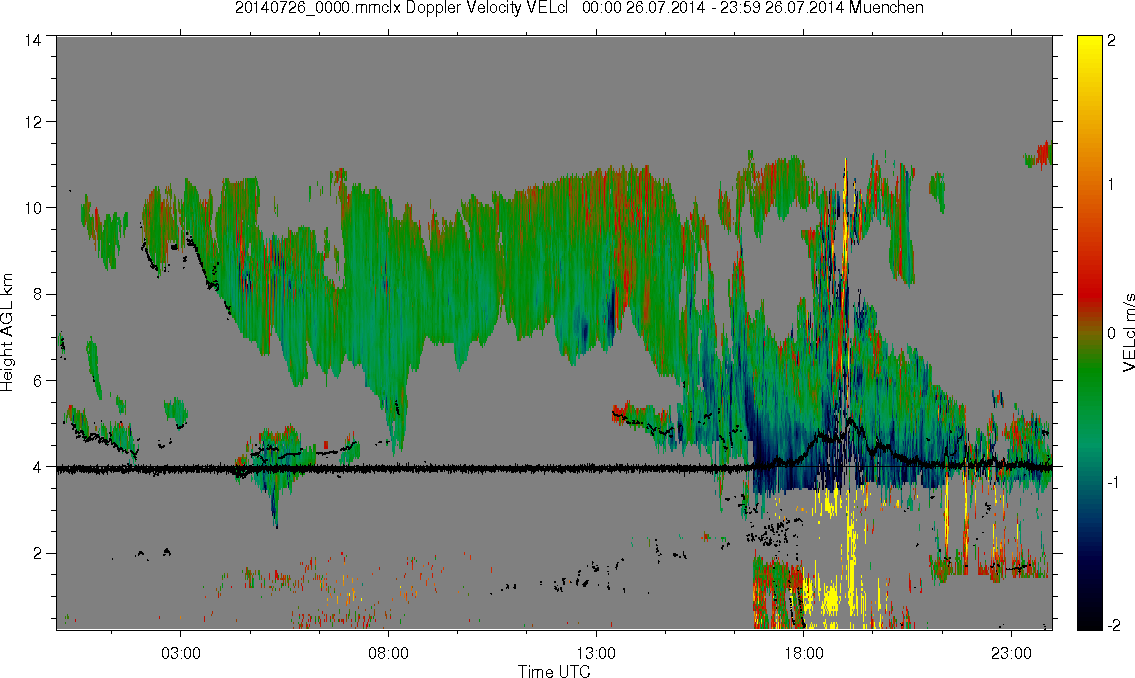
Task: Click the colorbar value 0
Action: pyautogui.click(x=1112, y=333)
